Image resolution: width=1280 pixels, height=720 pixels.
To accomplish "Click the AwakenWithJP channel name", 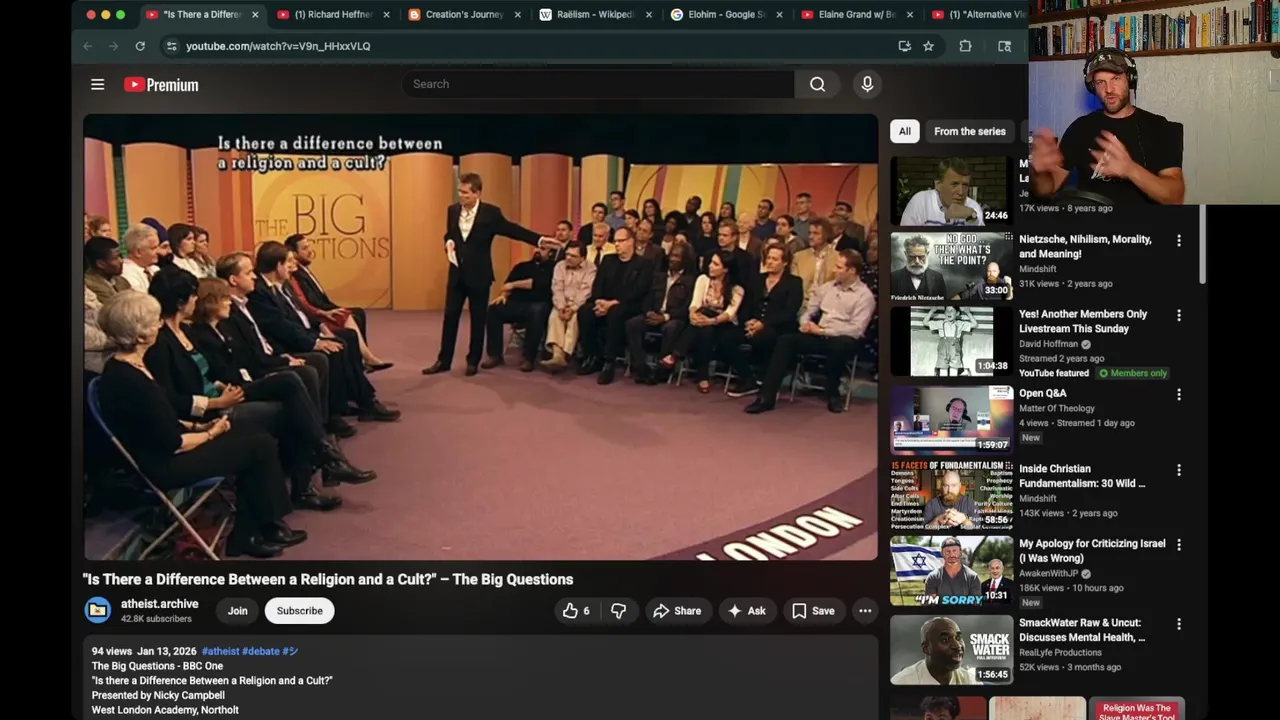I will 1048,574.
